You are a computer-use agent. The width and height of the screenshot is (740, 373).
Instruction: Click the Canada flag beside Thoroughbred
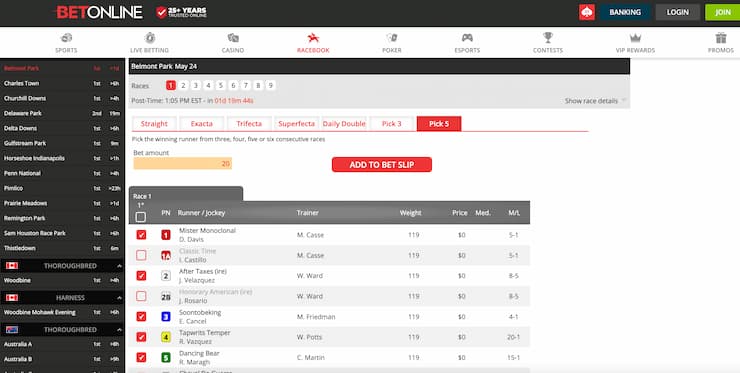pos(12,266)
